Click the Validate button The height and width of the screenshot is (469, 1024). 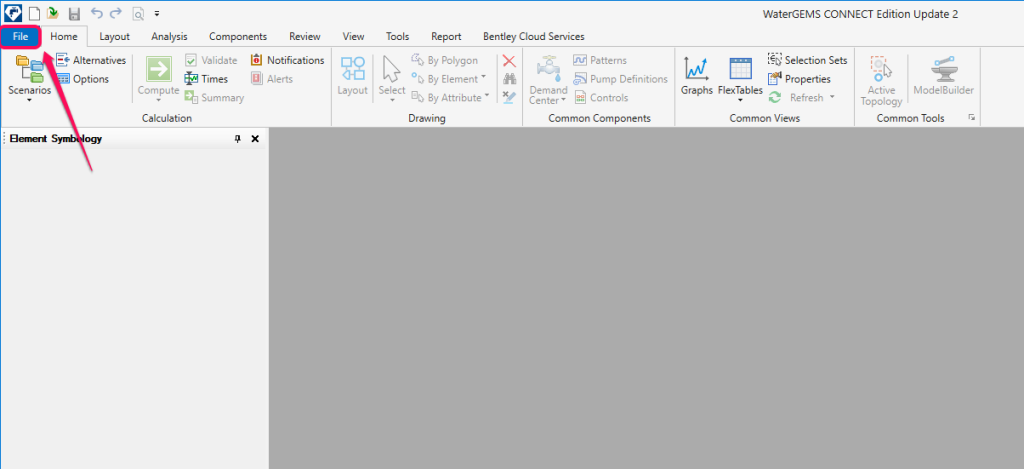pos(211,60)
